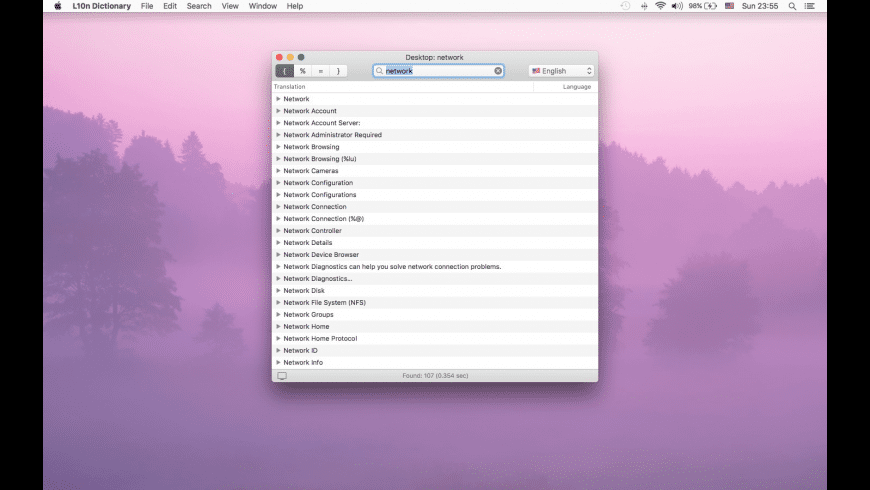Open the Window menu
The width and height of the screenshot is (870, 490).
point(262,6)
